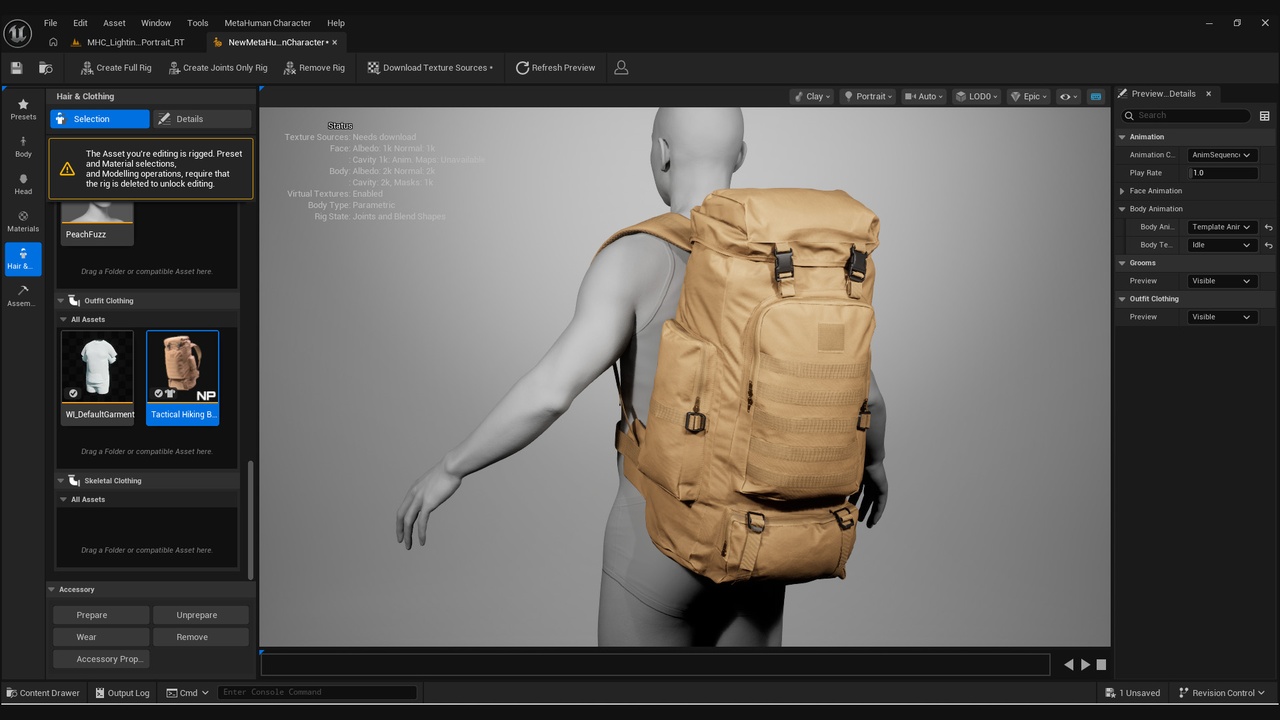This screenshot has height=720, width=1280.
Task: Play the preview animation forward
Action: (x=1086, y=664)
